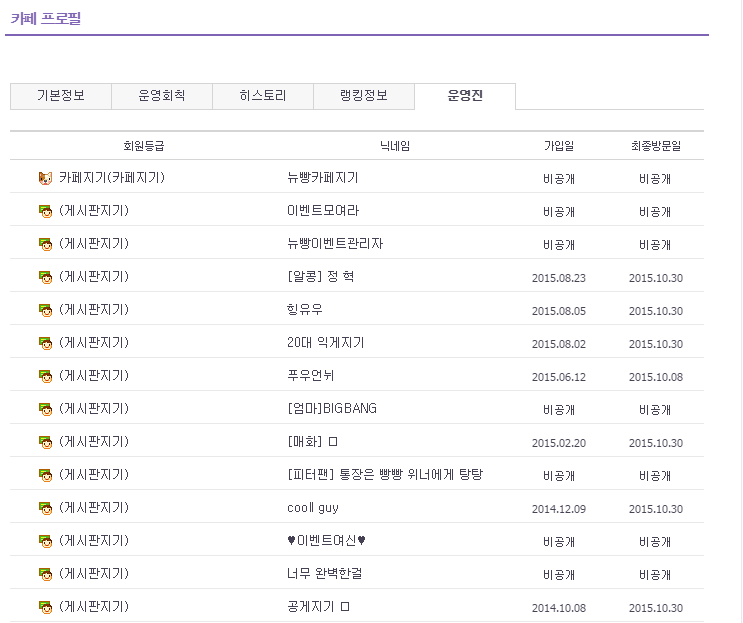Click the board manager icon beside ♥이벤트여신♥
This screenshot has width=743, height=623.
click(x=45, y=541)
